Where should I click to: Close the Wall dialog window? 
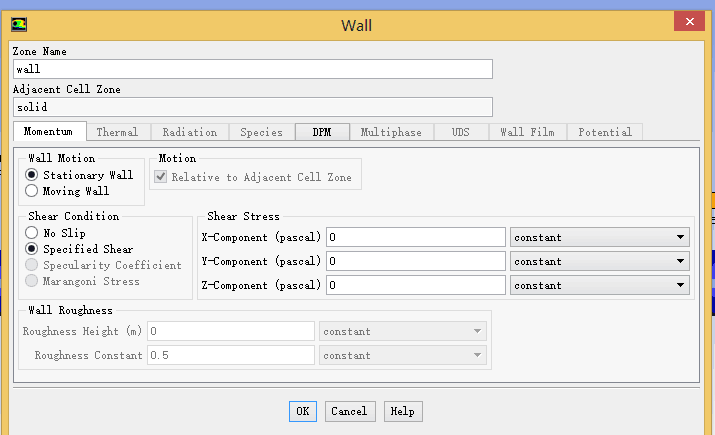tap(686, 22)
